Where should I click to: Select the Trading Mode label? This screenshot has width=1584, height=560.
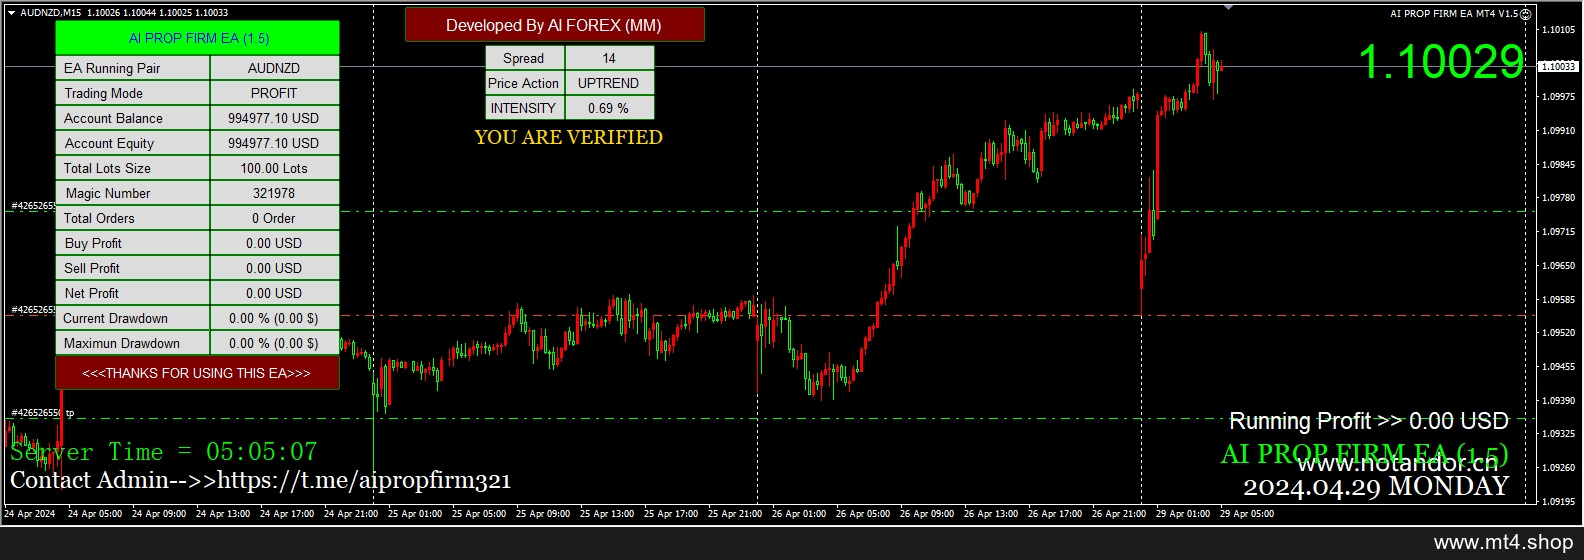[x=133, y=93]
